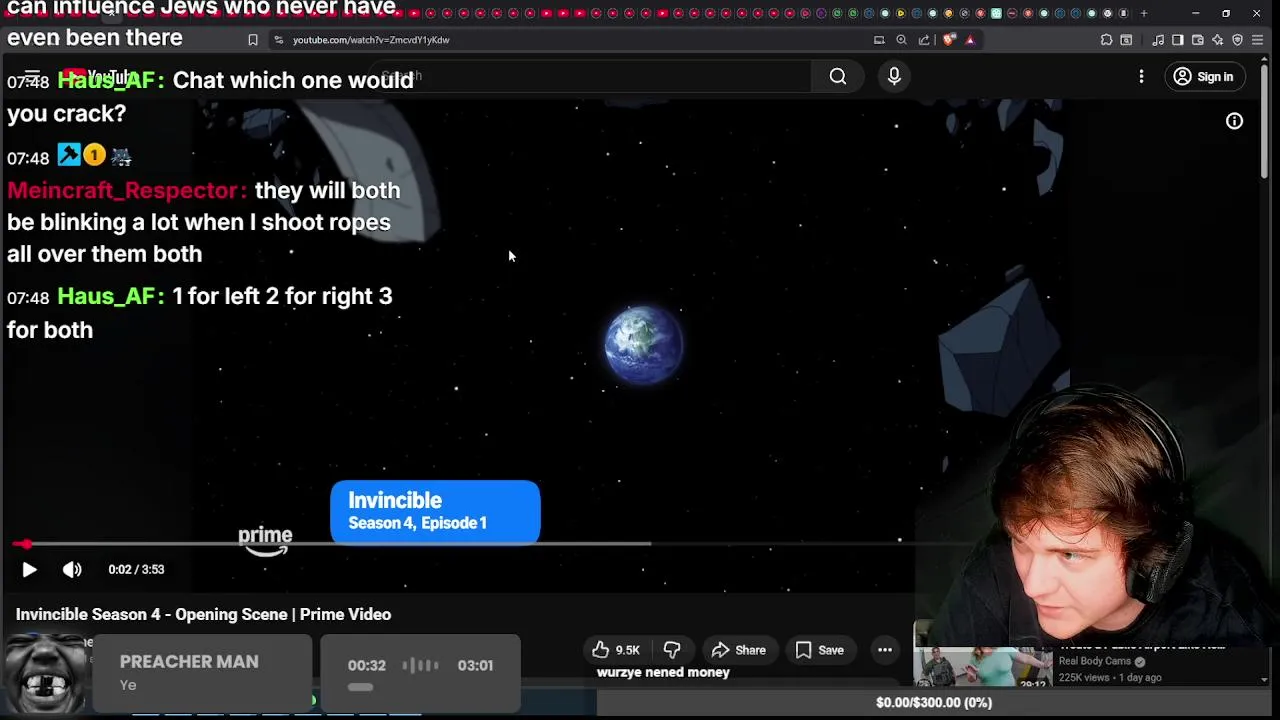Viewport: 1280px width, 720px height.
Task: Open a new browser tab with plus
Action: point(1144,13)
